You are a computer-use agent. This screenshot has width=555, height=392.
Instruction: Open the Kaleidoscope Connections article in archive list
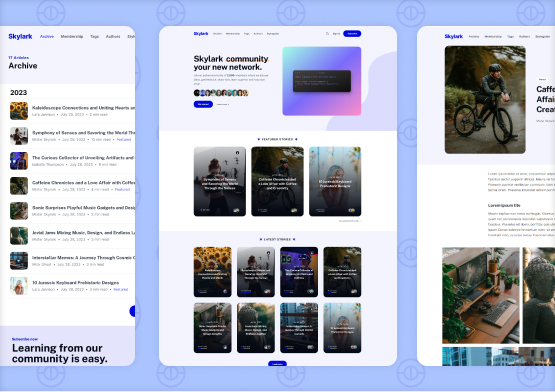click(x=83, y=108)
